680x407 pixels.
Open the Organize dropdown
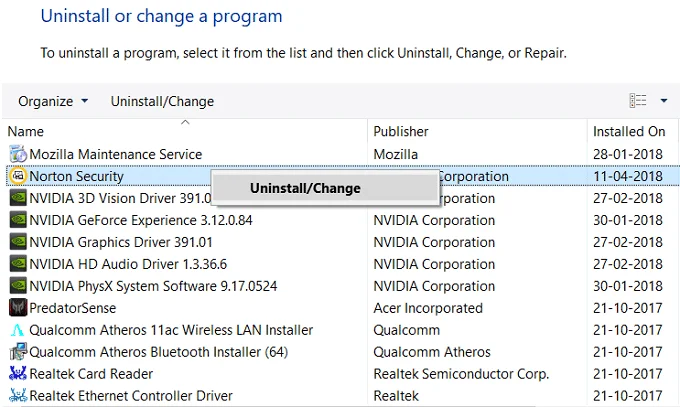[x=53, y=101]
